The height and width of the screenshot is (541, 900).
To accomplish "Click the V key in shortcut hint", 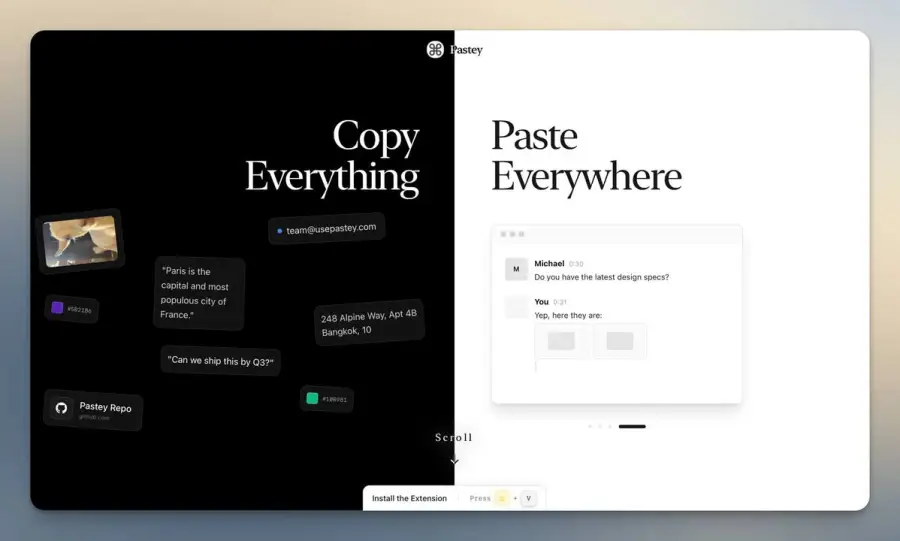I will [529, 499].
